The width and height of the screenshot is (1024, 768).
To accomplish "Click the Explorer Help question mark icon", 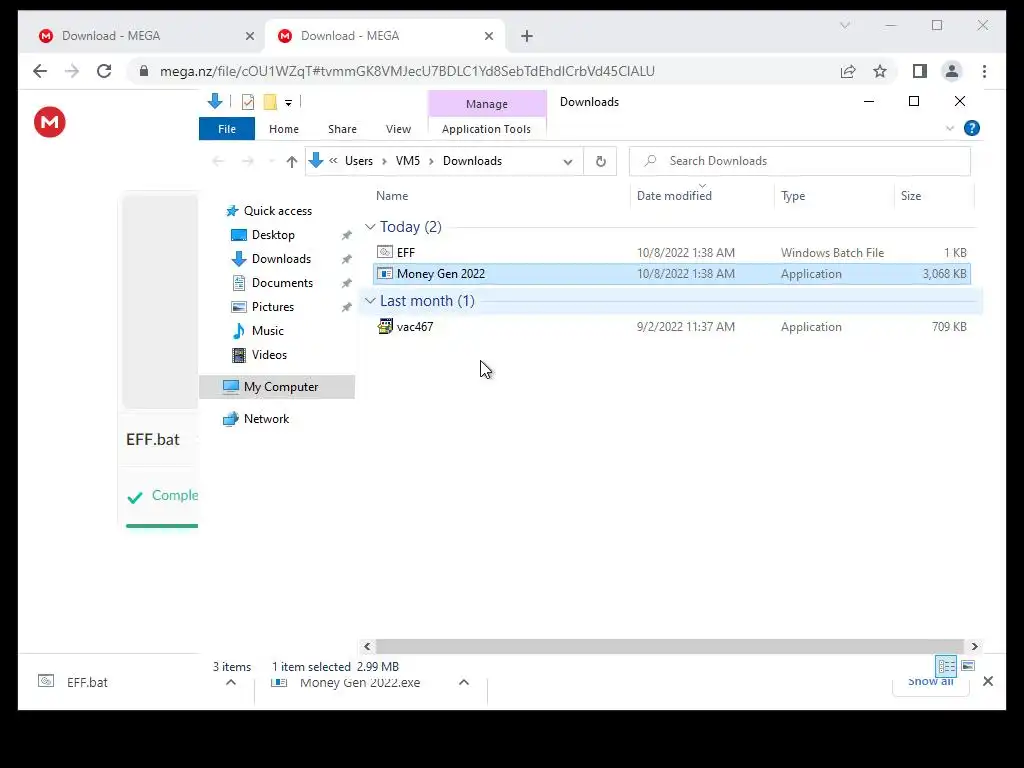I will (x=972, y=129).
